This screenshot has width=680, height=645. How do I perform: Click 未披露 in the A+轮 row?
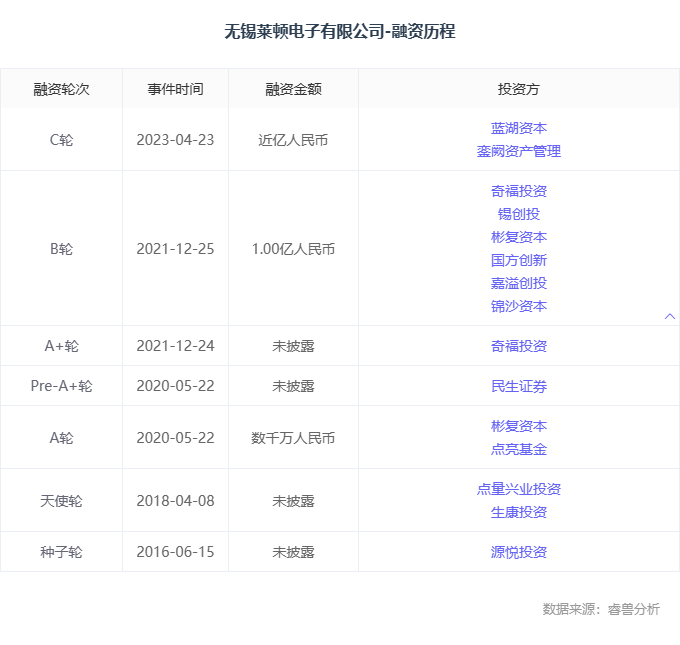pos(293,346)
